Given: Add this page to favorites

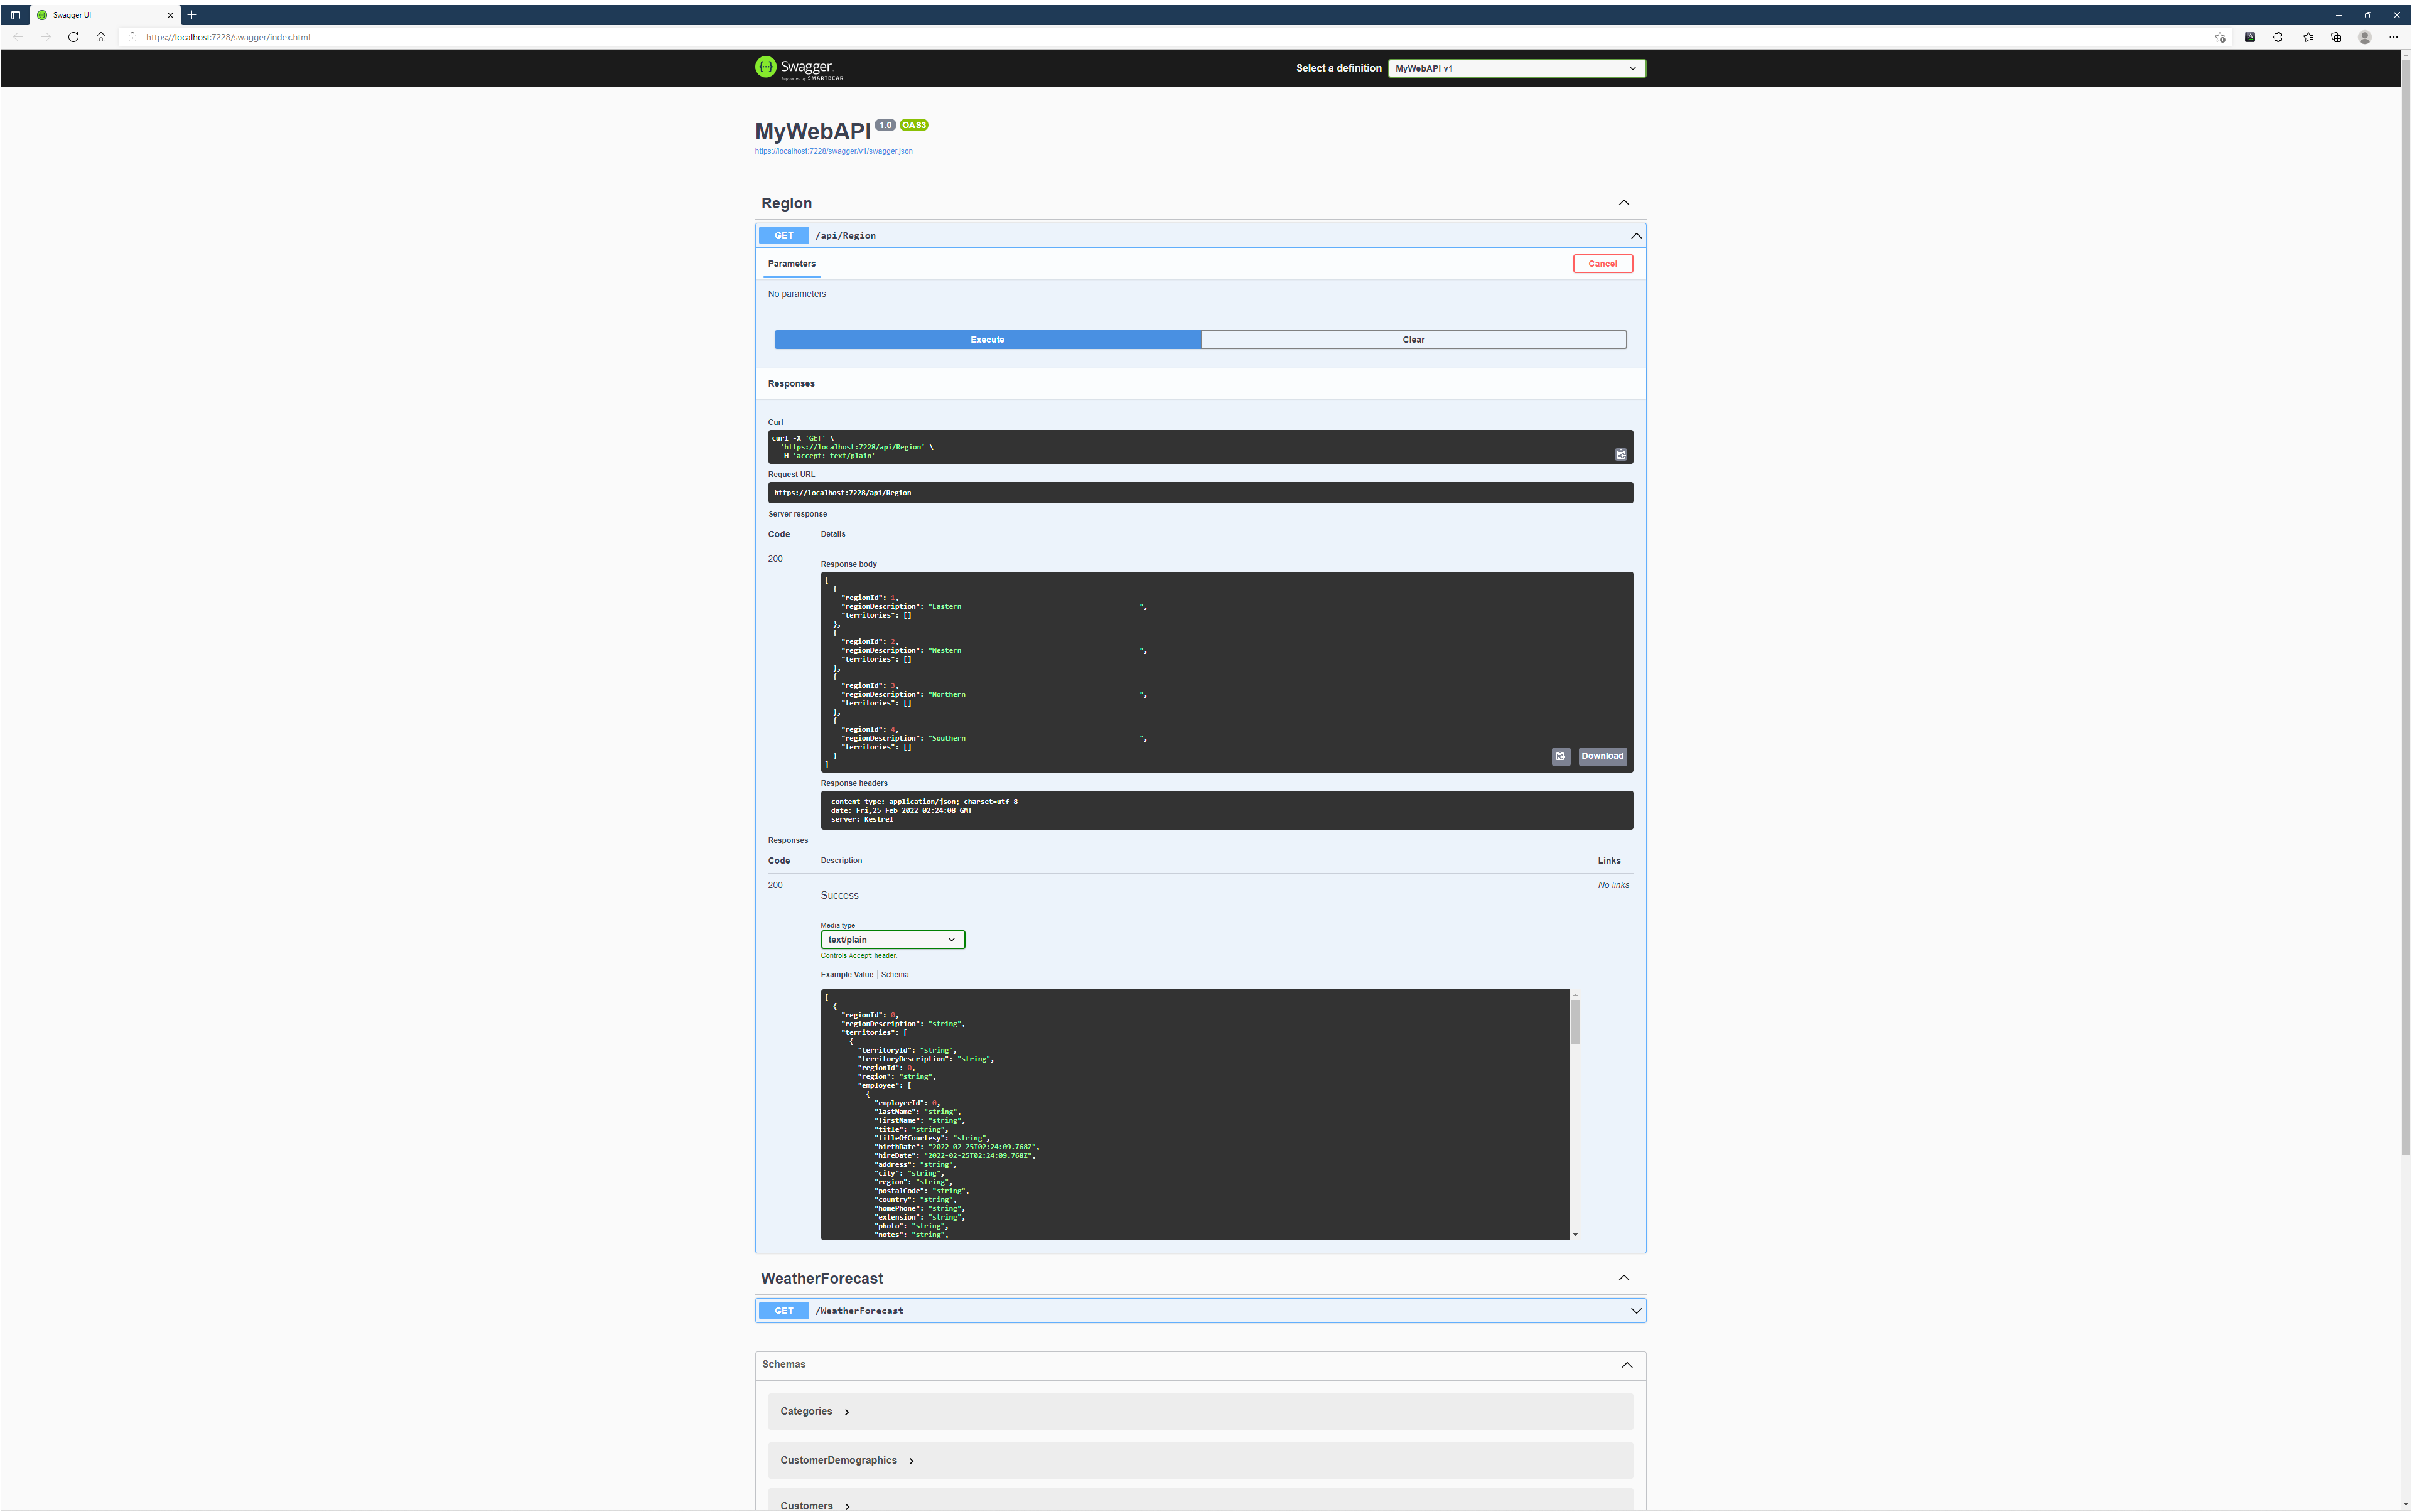Looking at the screenshot, I should pos(2219,37).
